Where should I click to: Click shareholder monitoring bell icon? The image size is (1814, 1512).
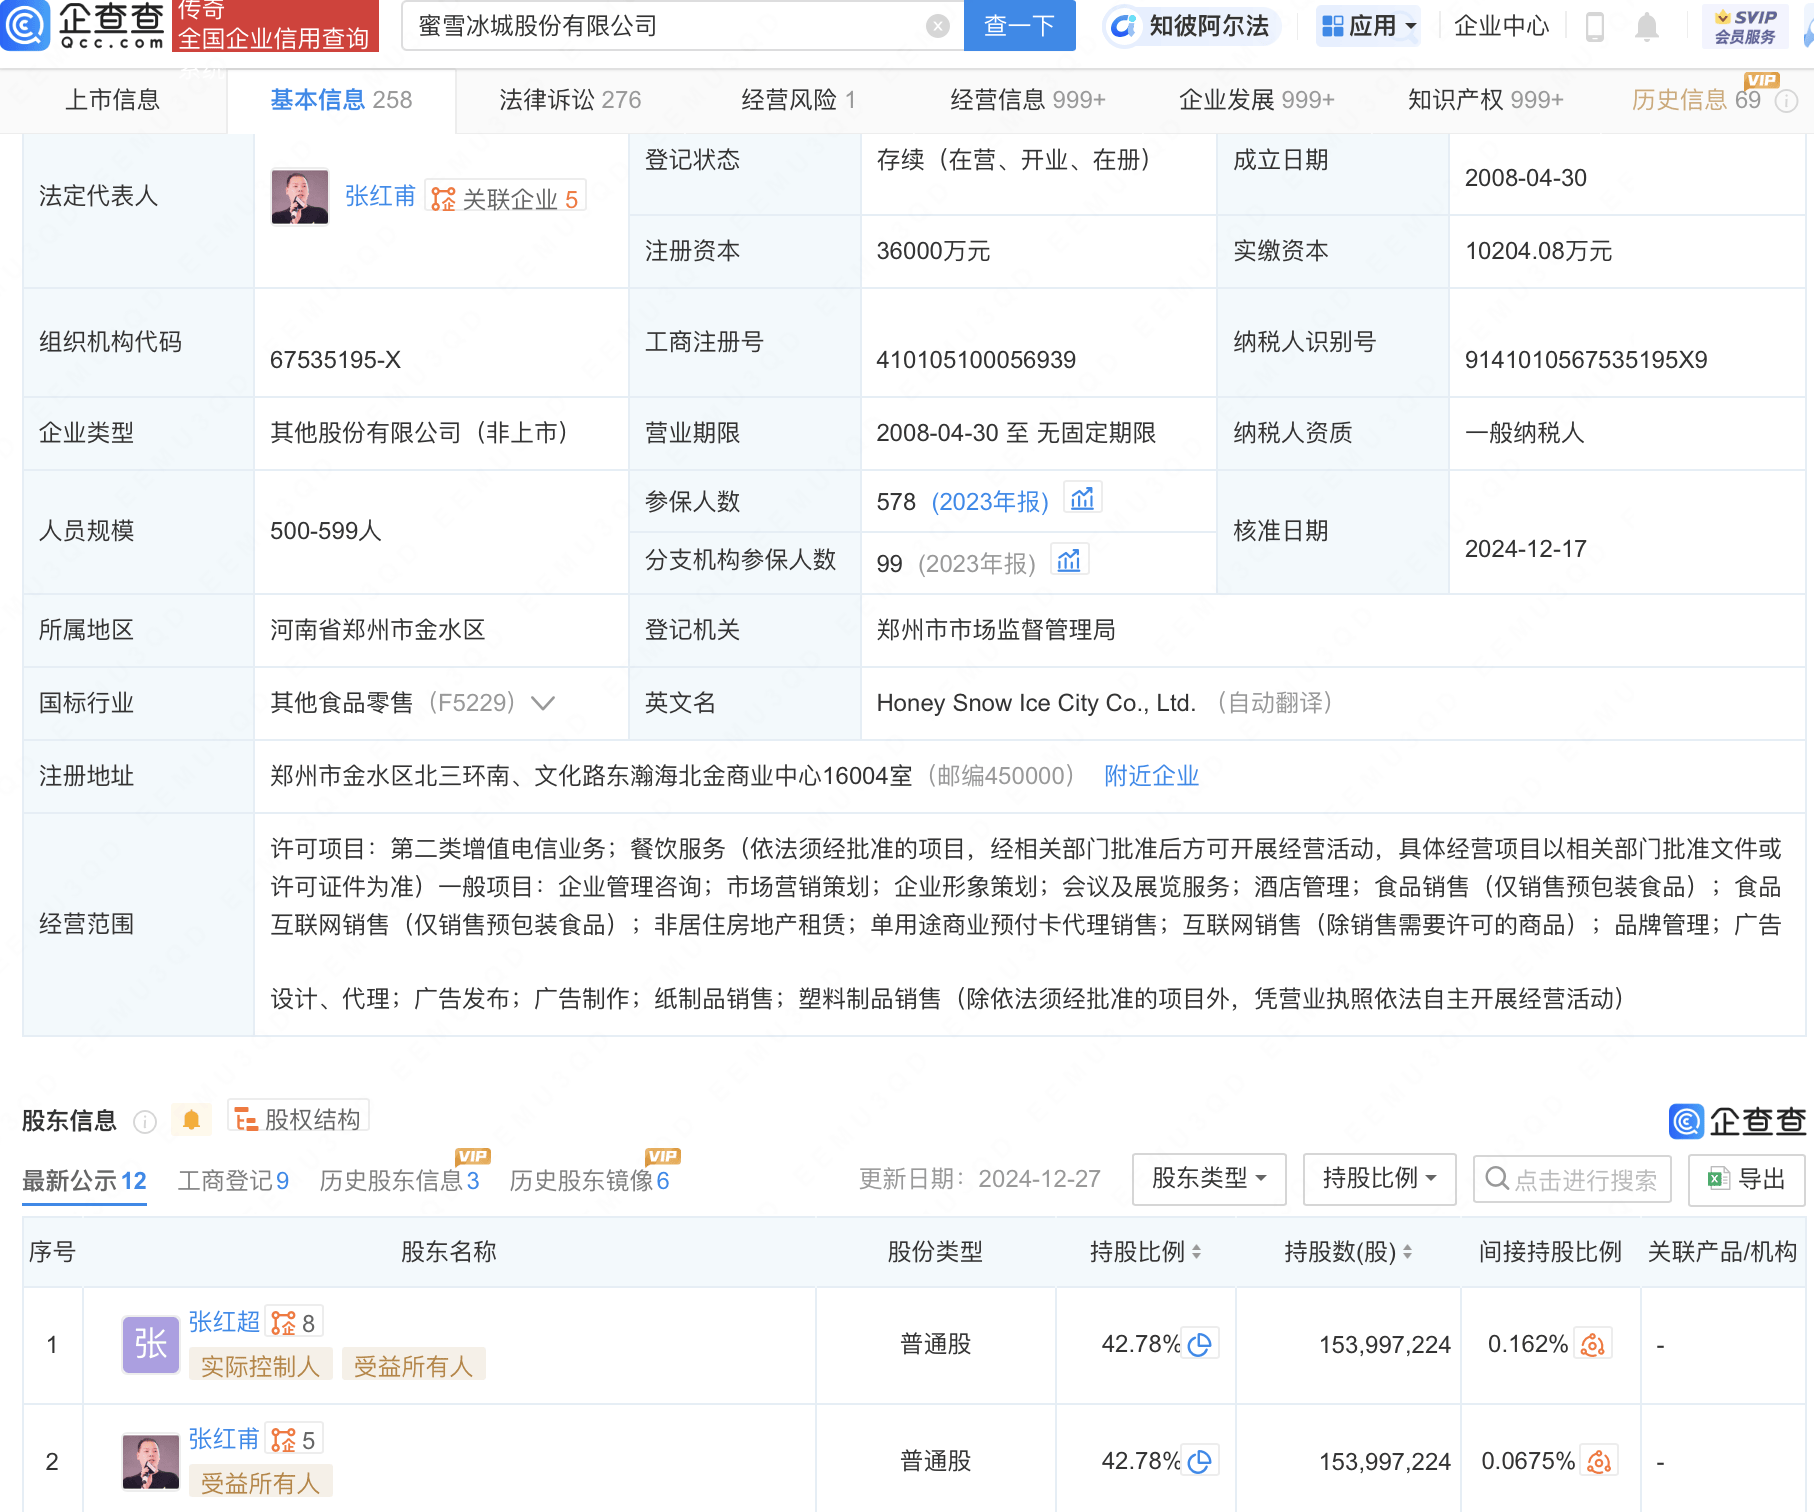(x=191, y=1120)
